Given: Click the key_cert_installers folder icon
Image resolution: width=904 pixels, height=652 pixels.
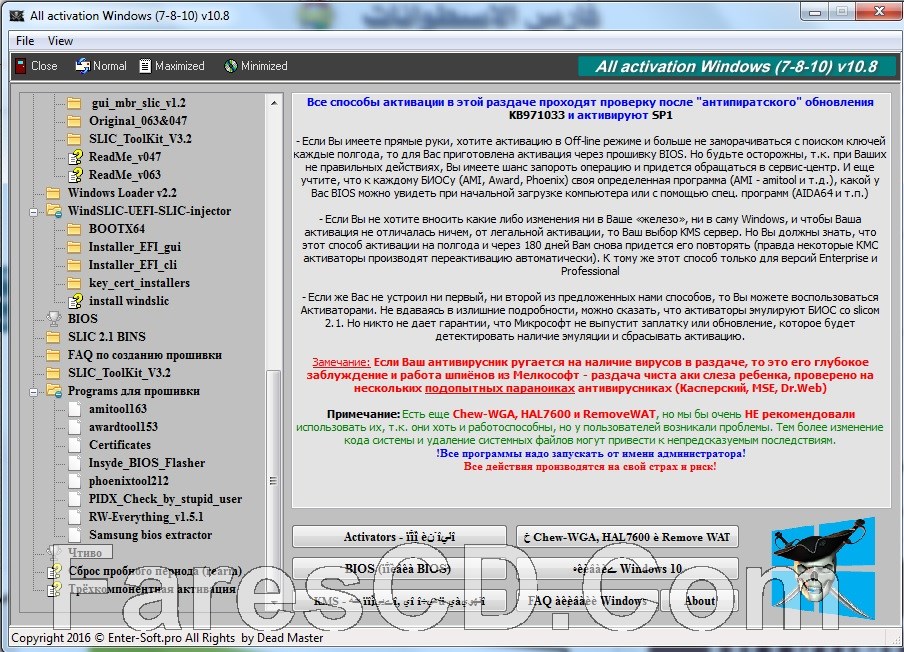Looking at the screenshot, I should click(x=74, y=283).
